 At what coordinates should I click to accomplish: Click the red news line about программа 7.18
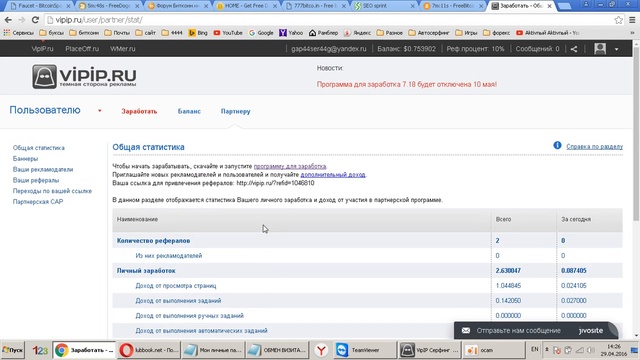[407, 84]
